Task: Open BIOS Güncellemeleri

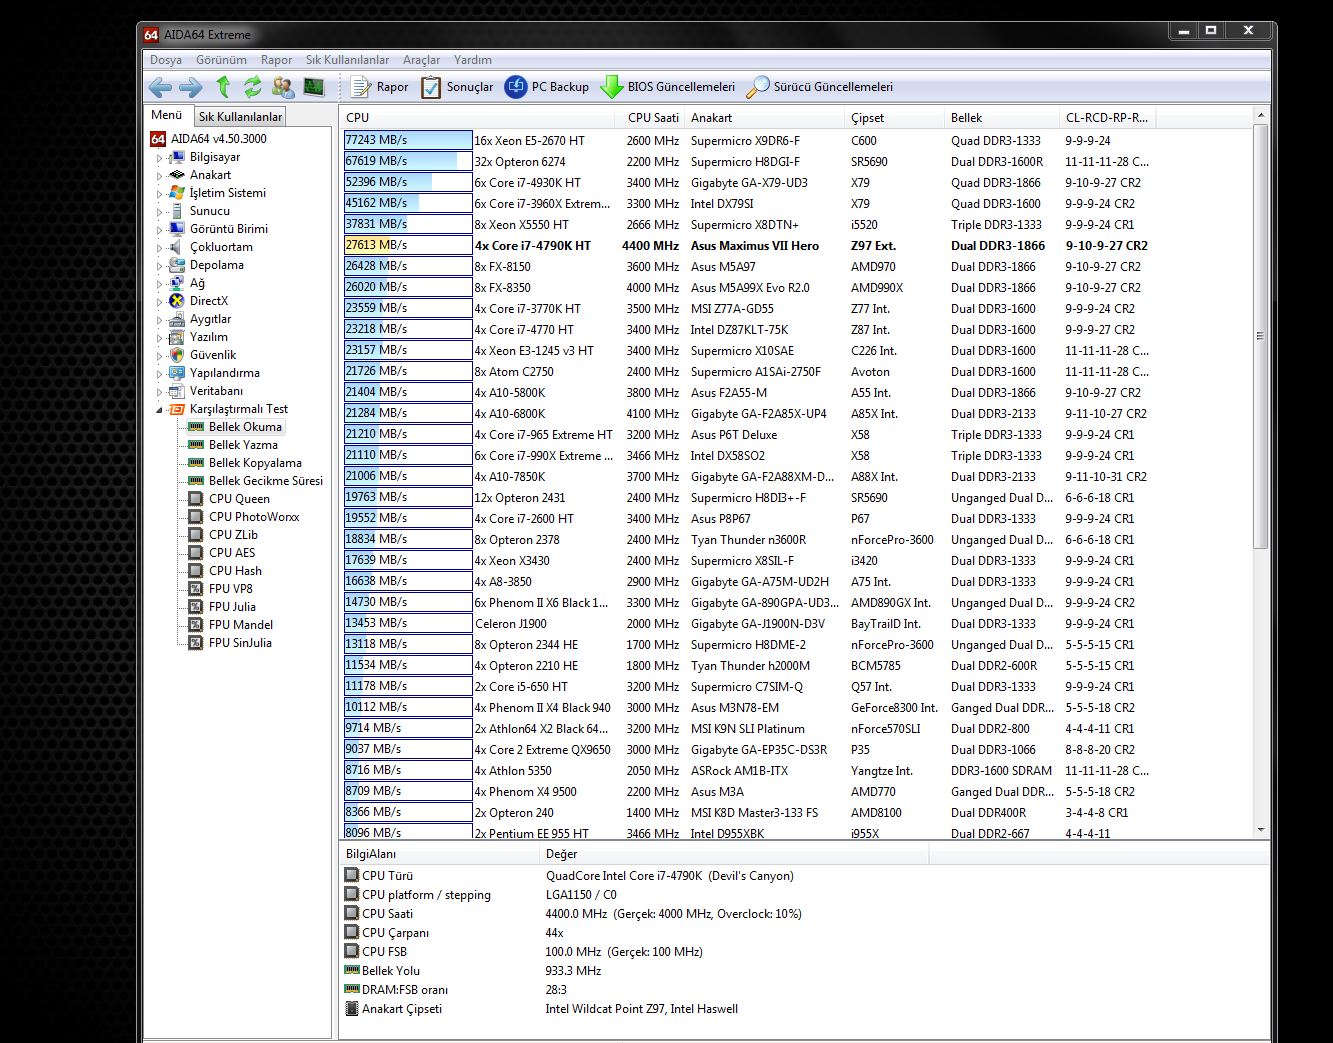Action: click(667, 87)
